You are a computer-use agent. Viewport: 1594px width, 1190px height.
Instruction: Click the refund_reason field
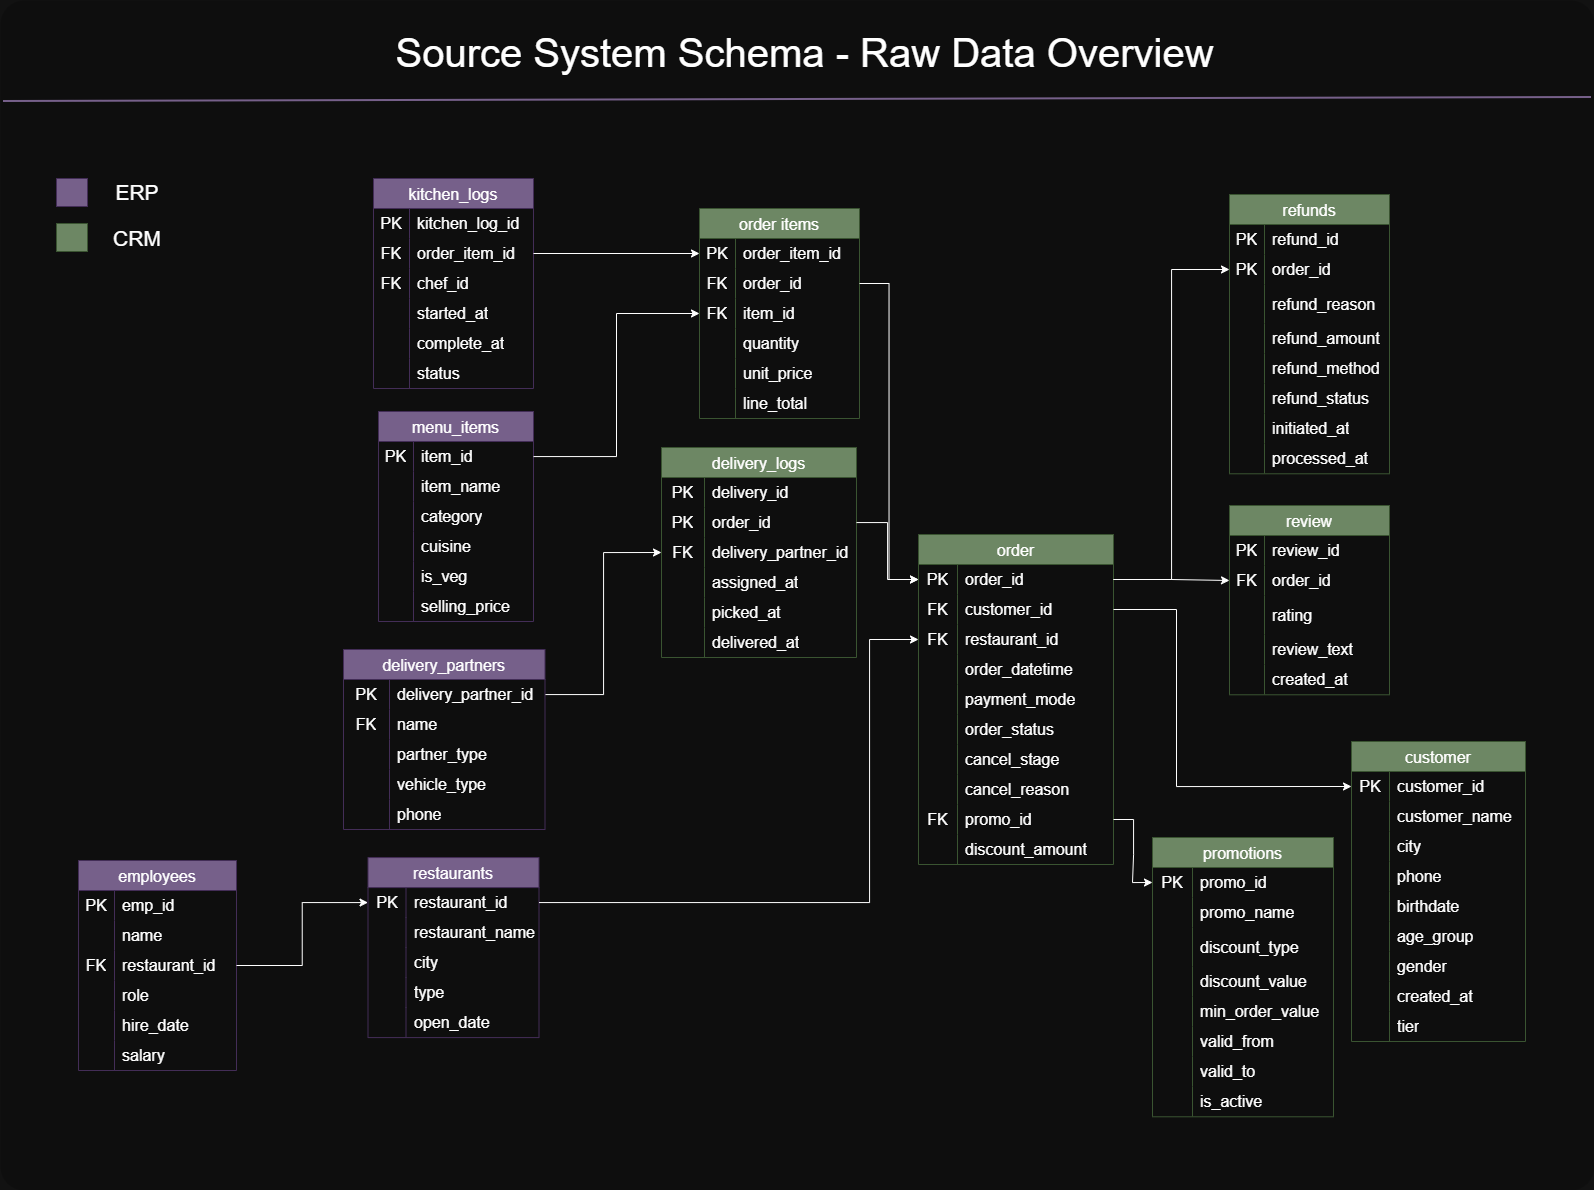click(1323, 304)
